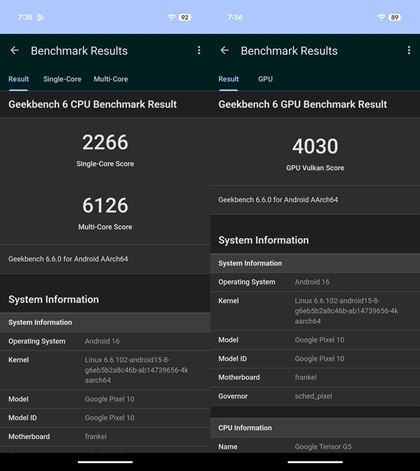Screen dimensions: 420x471
Task: Select Single-Core Score label
Action: point(105,164)
